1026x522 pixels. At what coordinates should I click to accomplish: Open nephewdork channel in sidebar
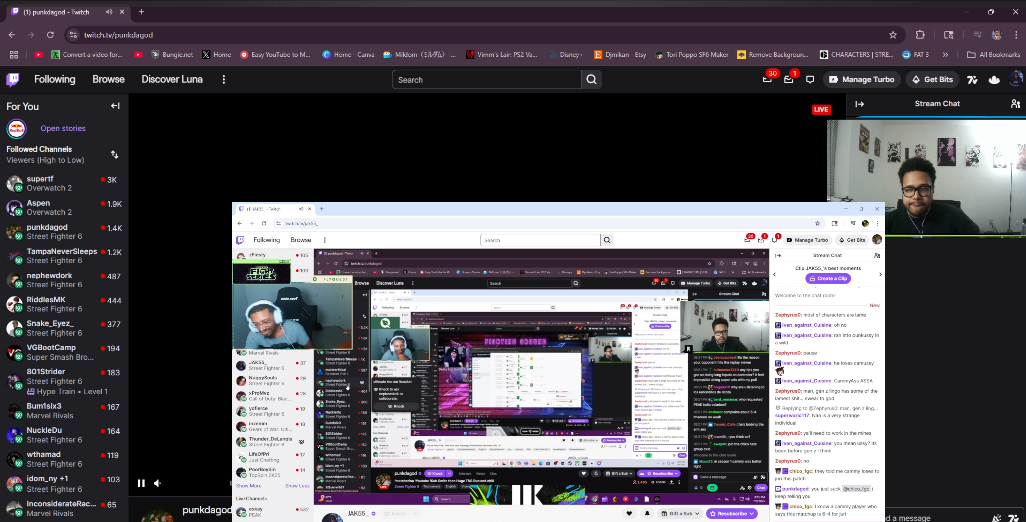(x=64, y=280)
